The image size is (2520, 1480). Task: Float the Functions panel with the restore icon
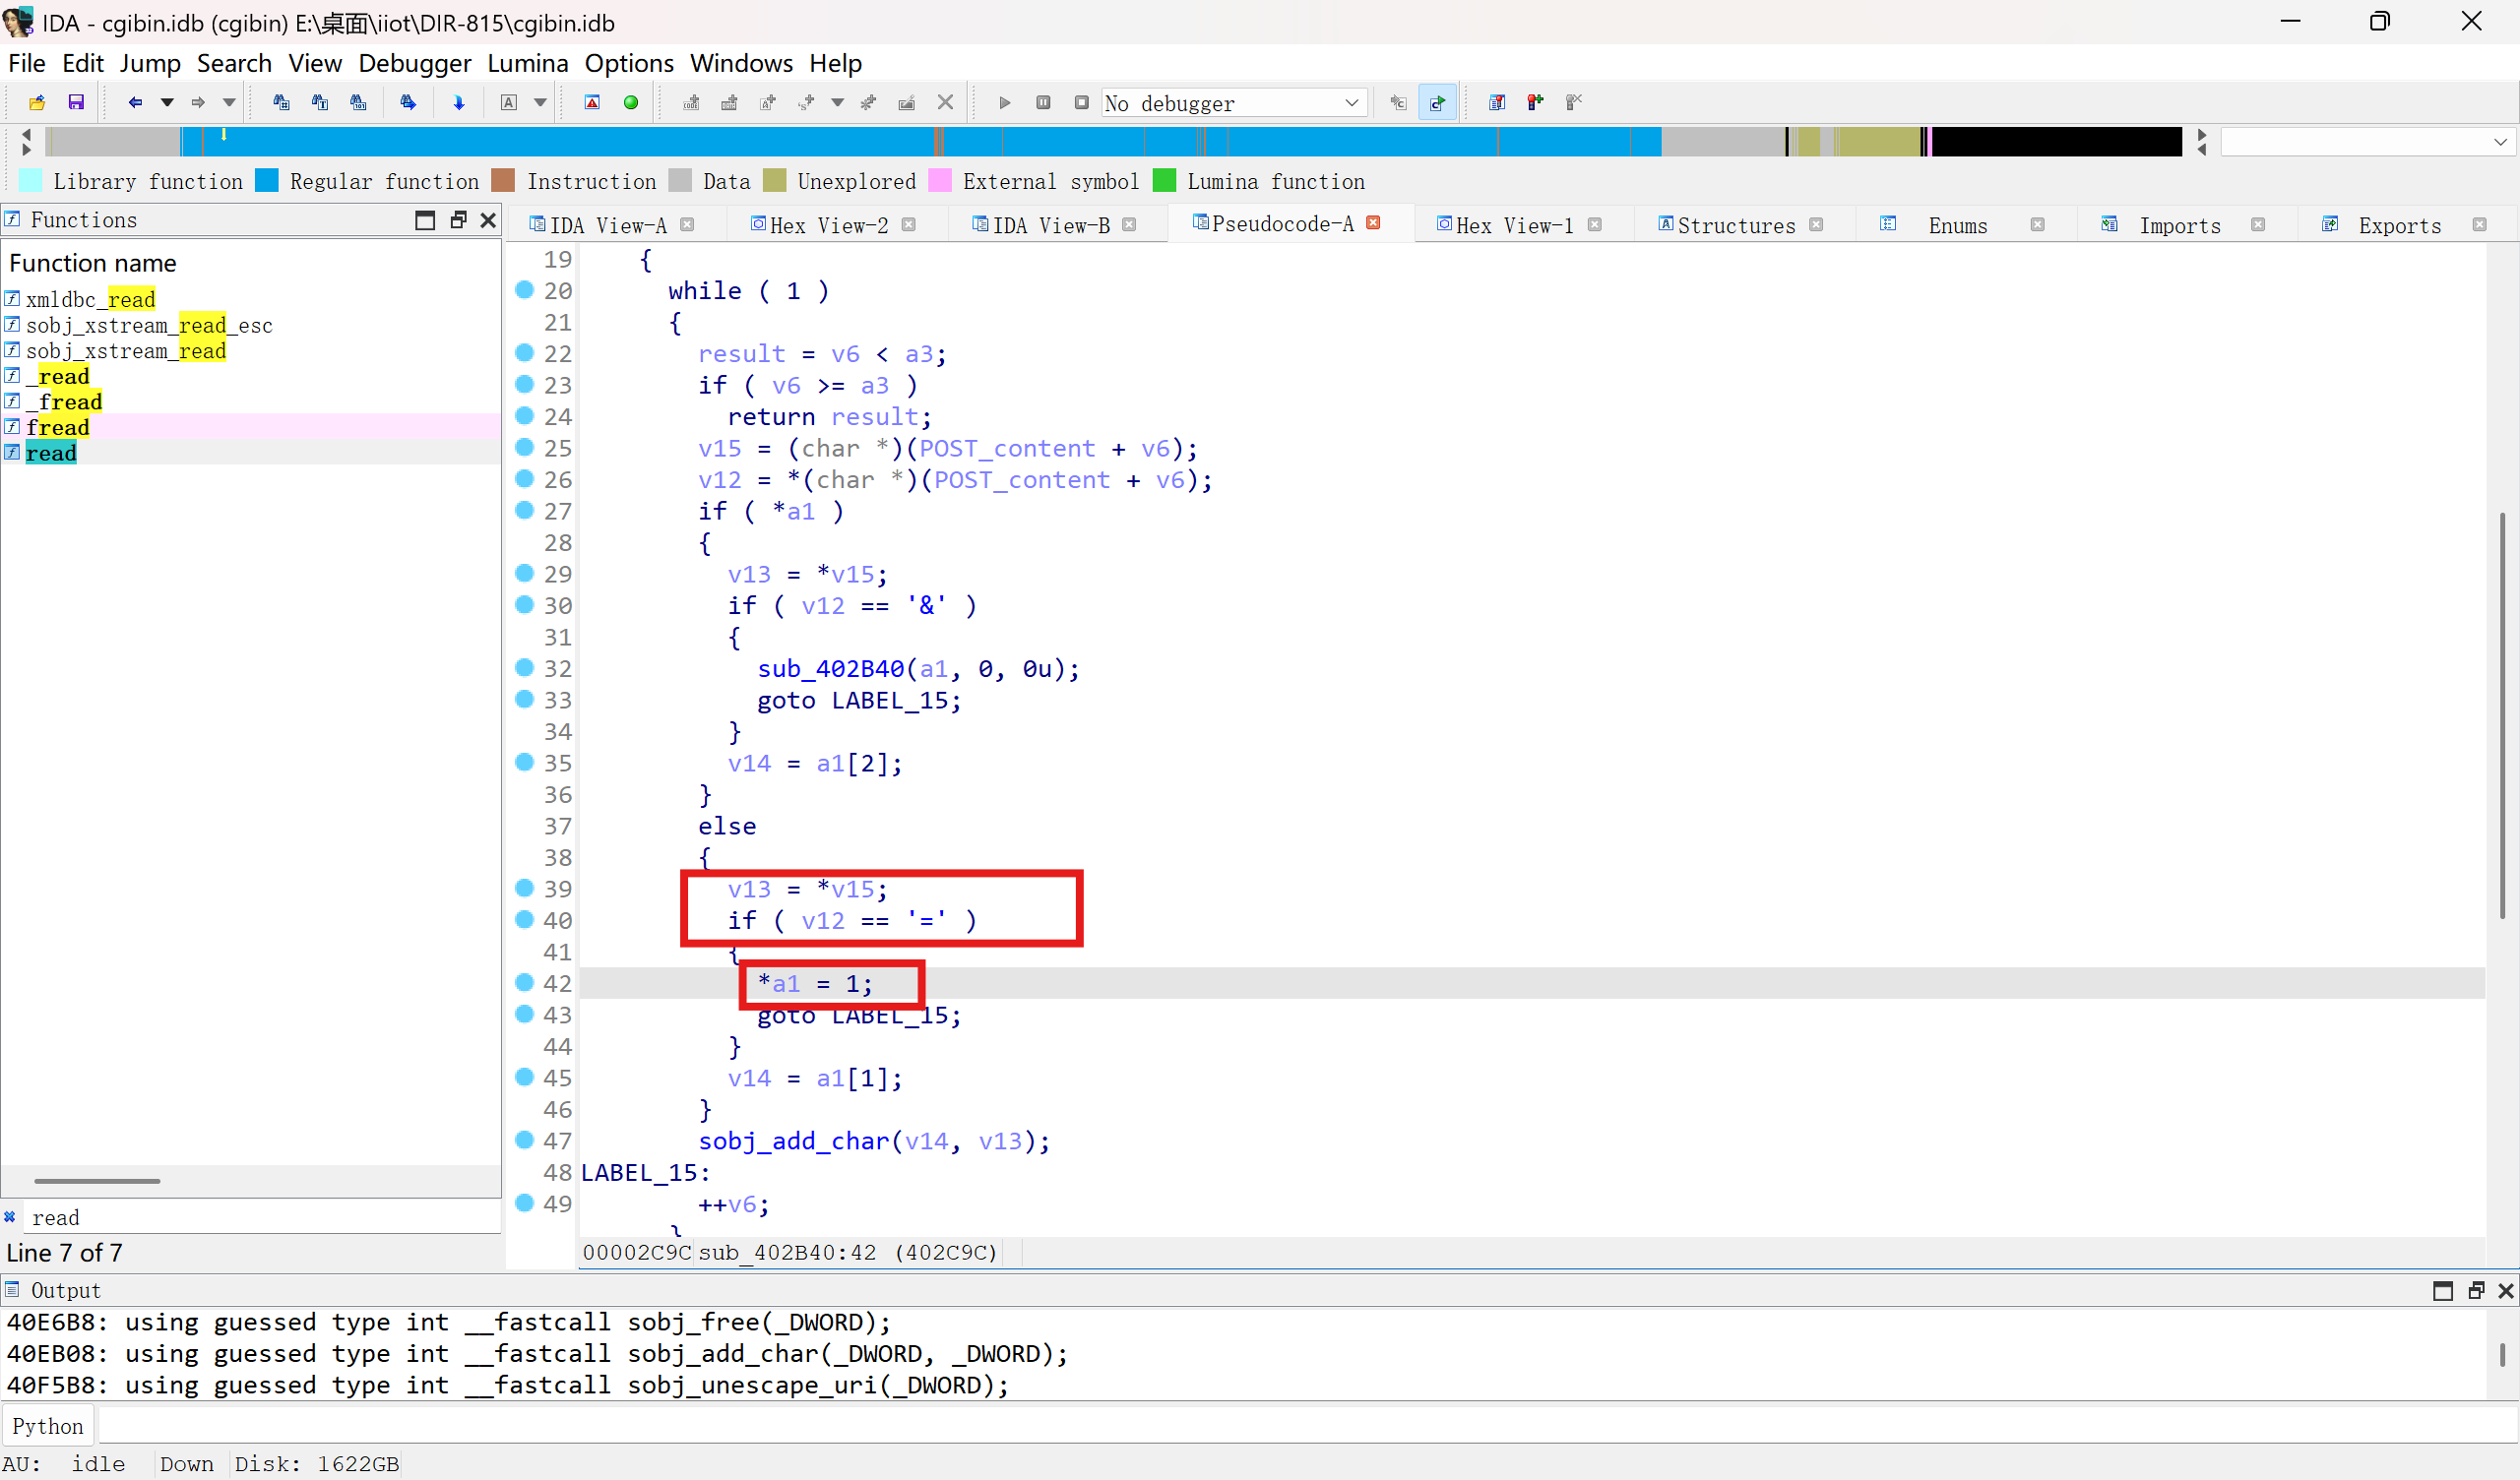point(458,220)
